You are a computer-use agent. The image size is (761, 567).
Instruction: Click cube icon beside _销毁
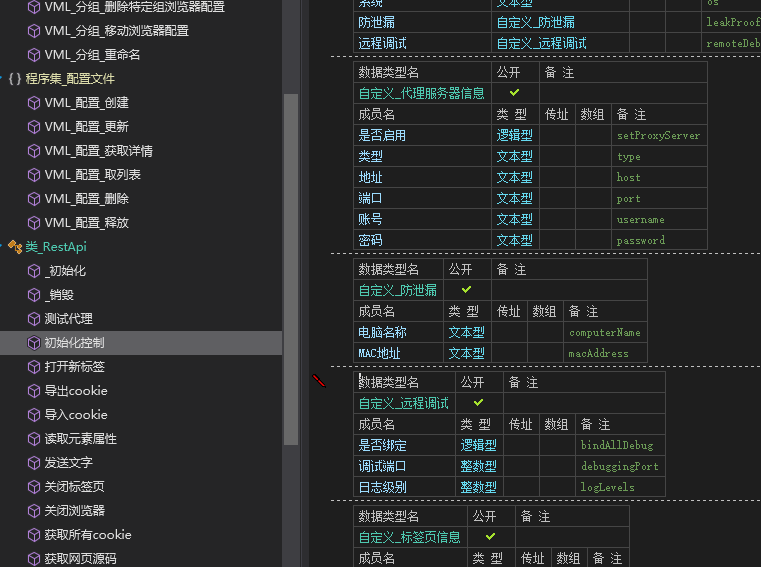[x=33, y=295]
